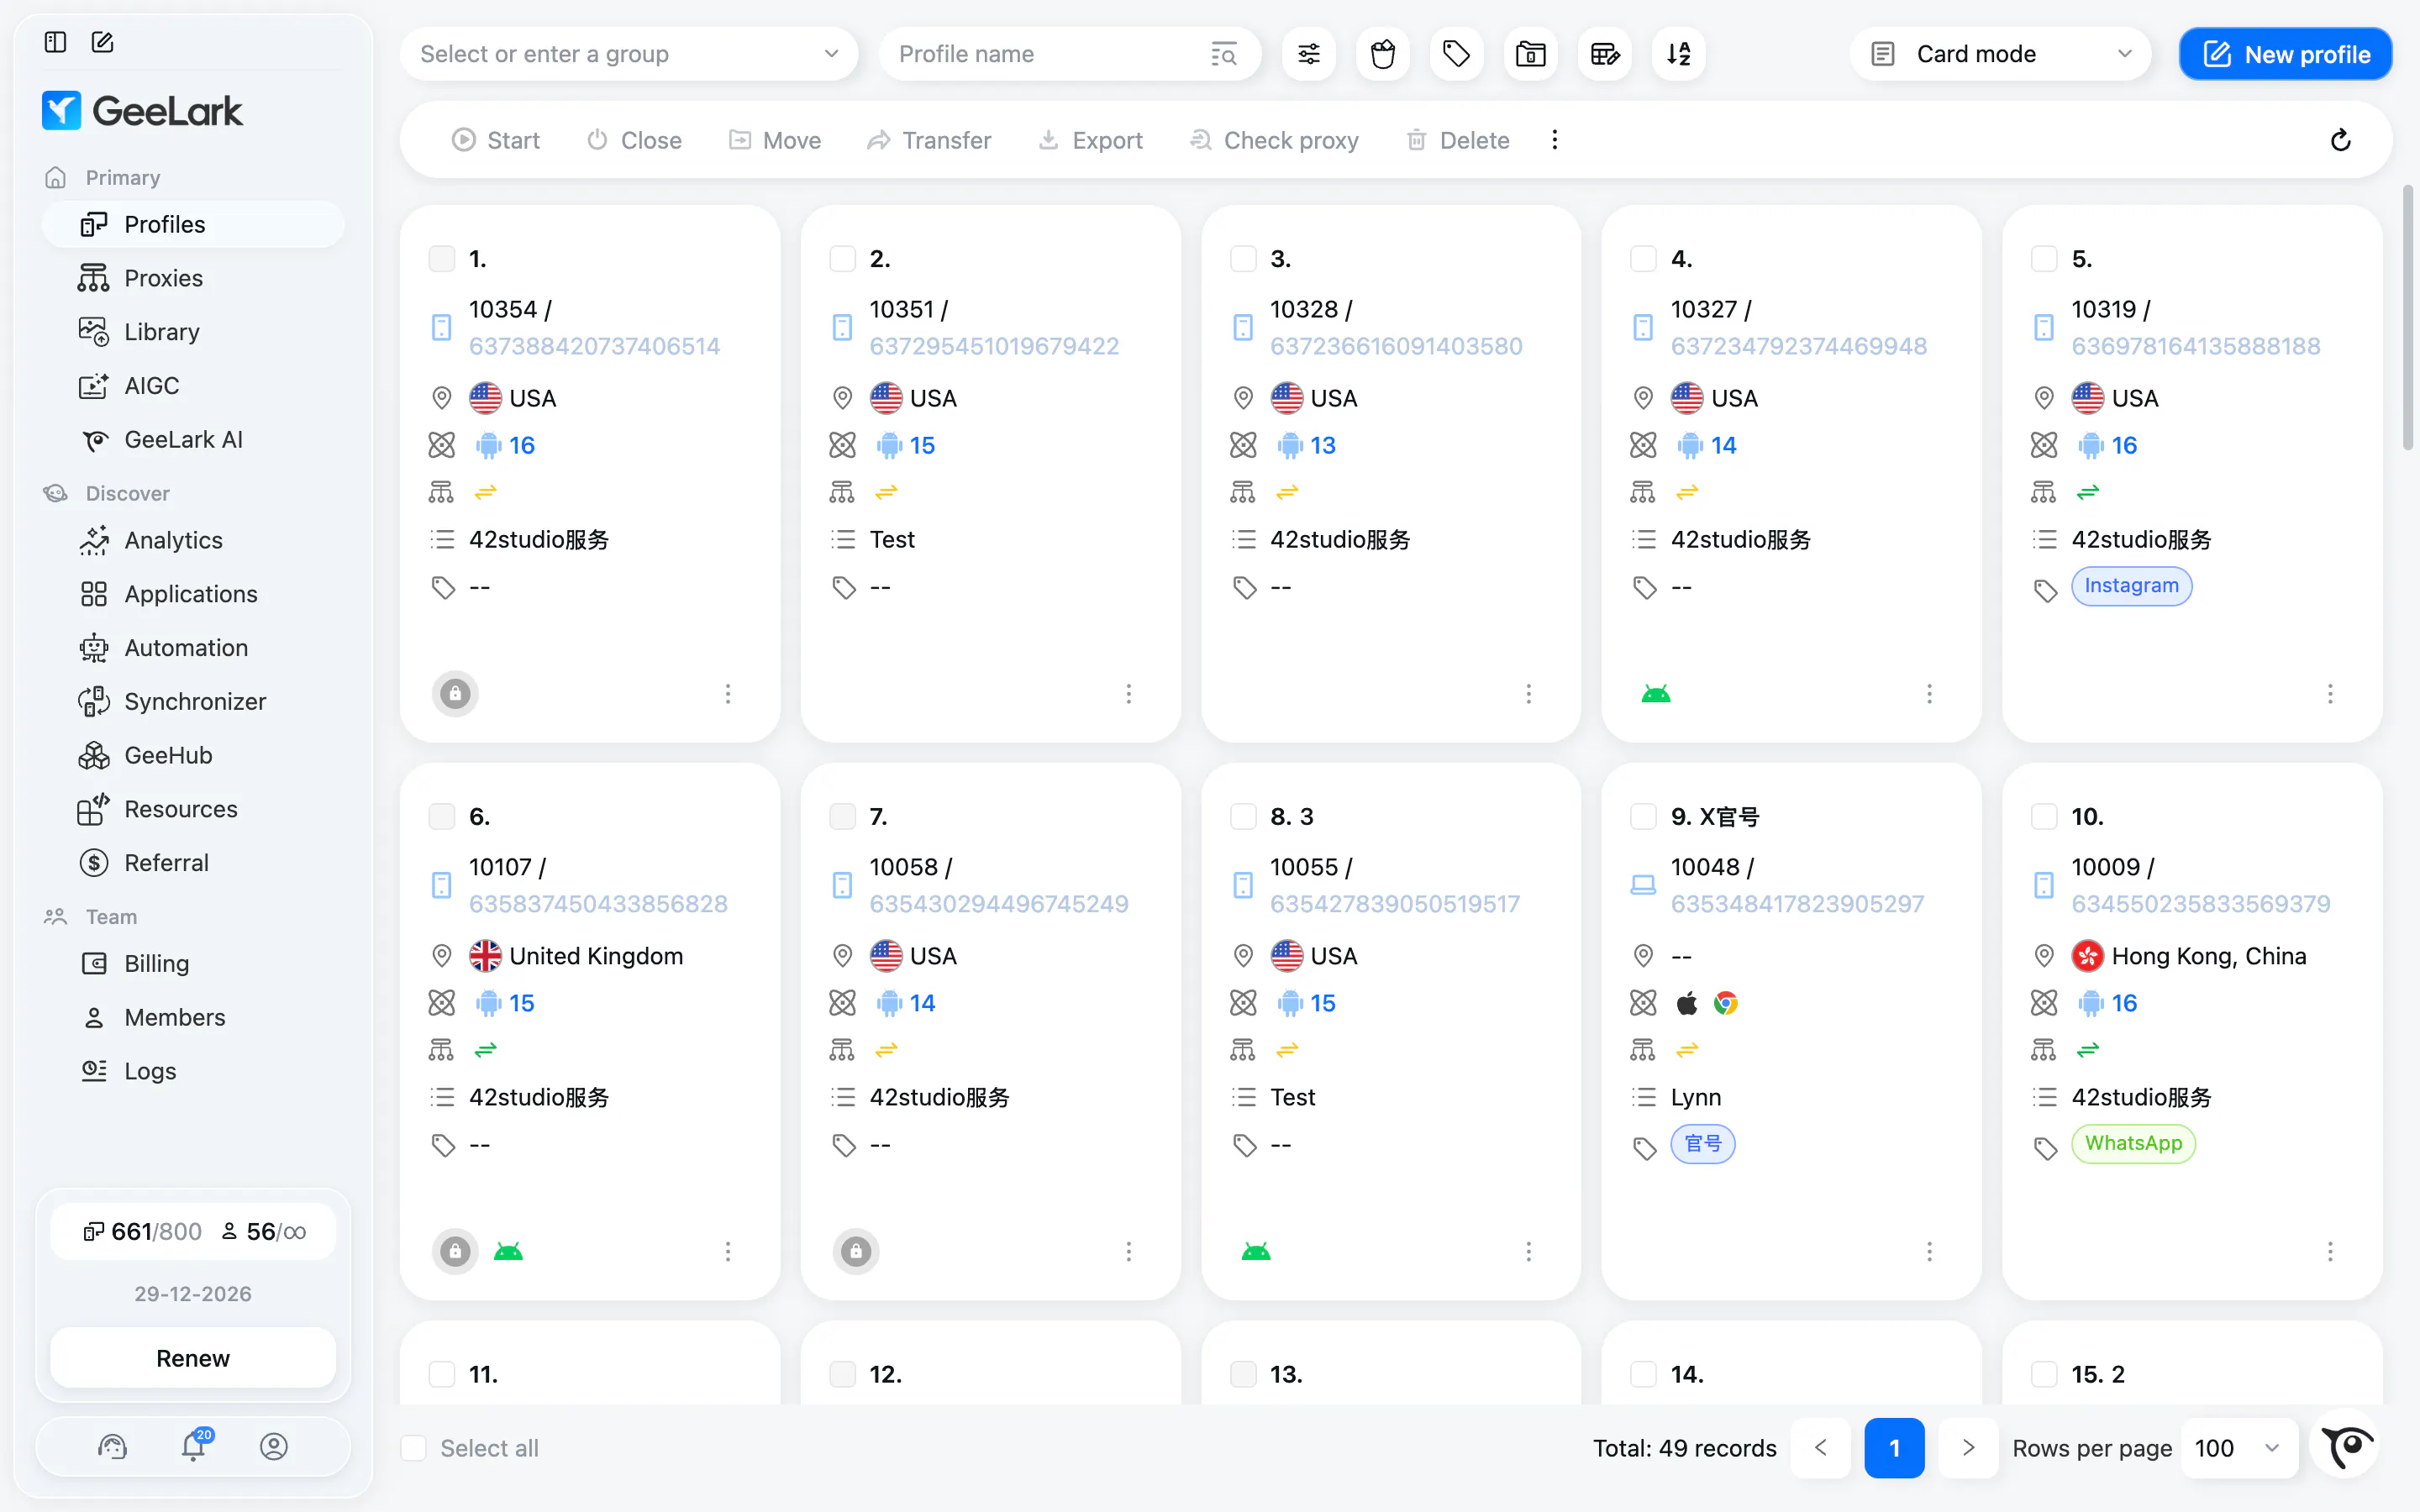Screen dimensions: 2420x1512
Task: Click Start in the action bar
Action: pyautogui.click(x=496, y=140)
